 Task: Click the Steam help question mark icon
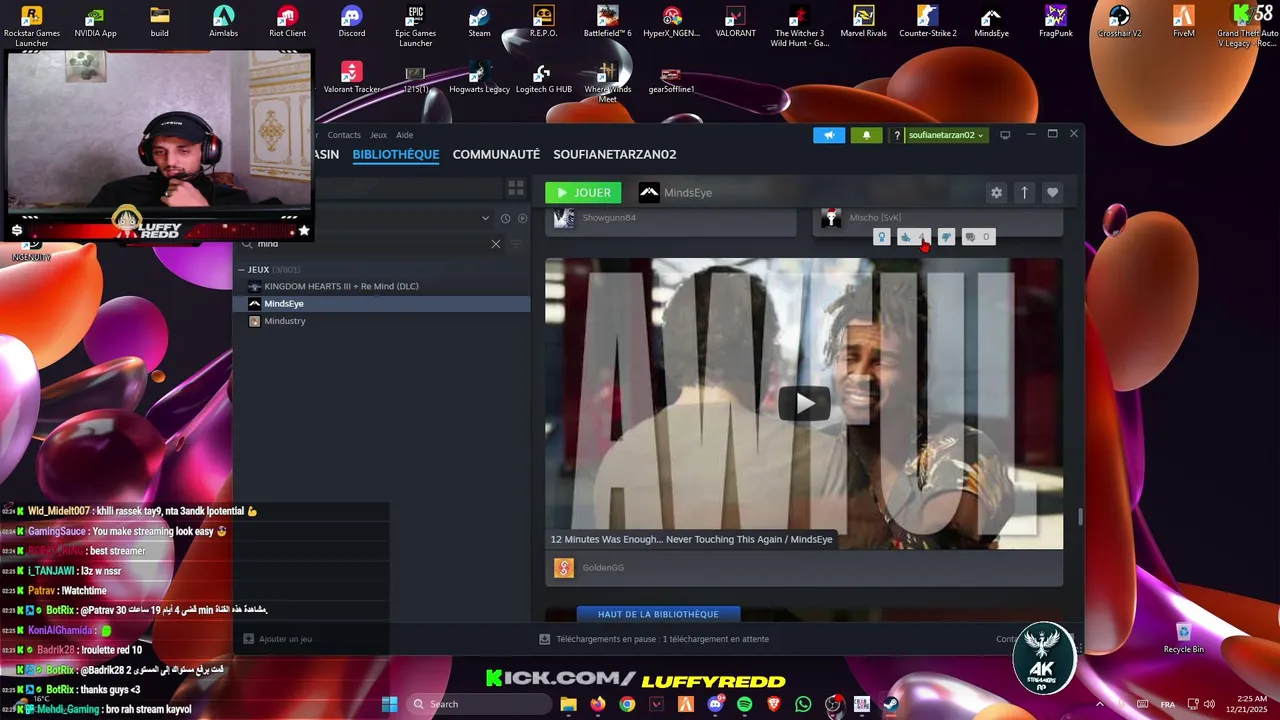897,135
